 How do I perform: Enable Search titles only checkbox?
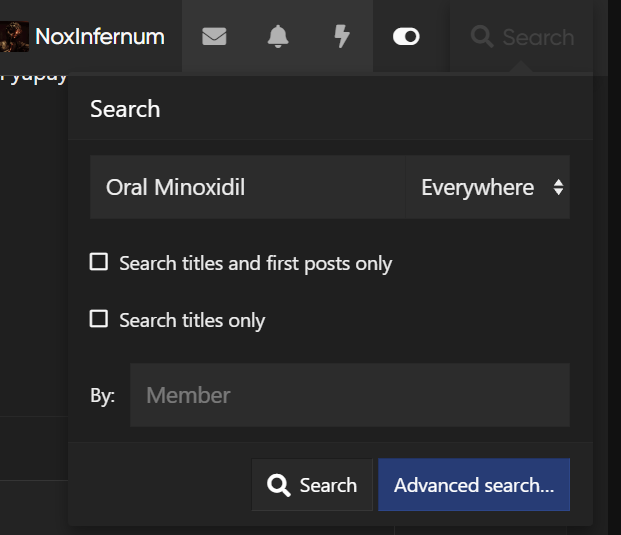[x=99, y=319]
